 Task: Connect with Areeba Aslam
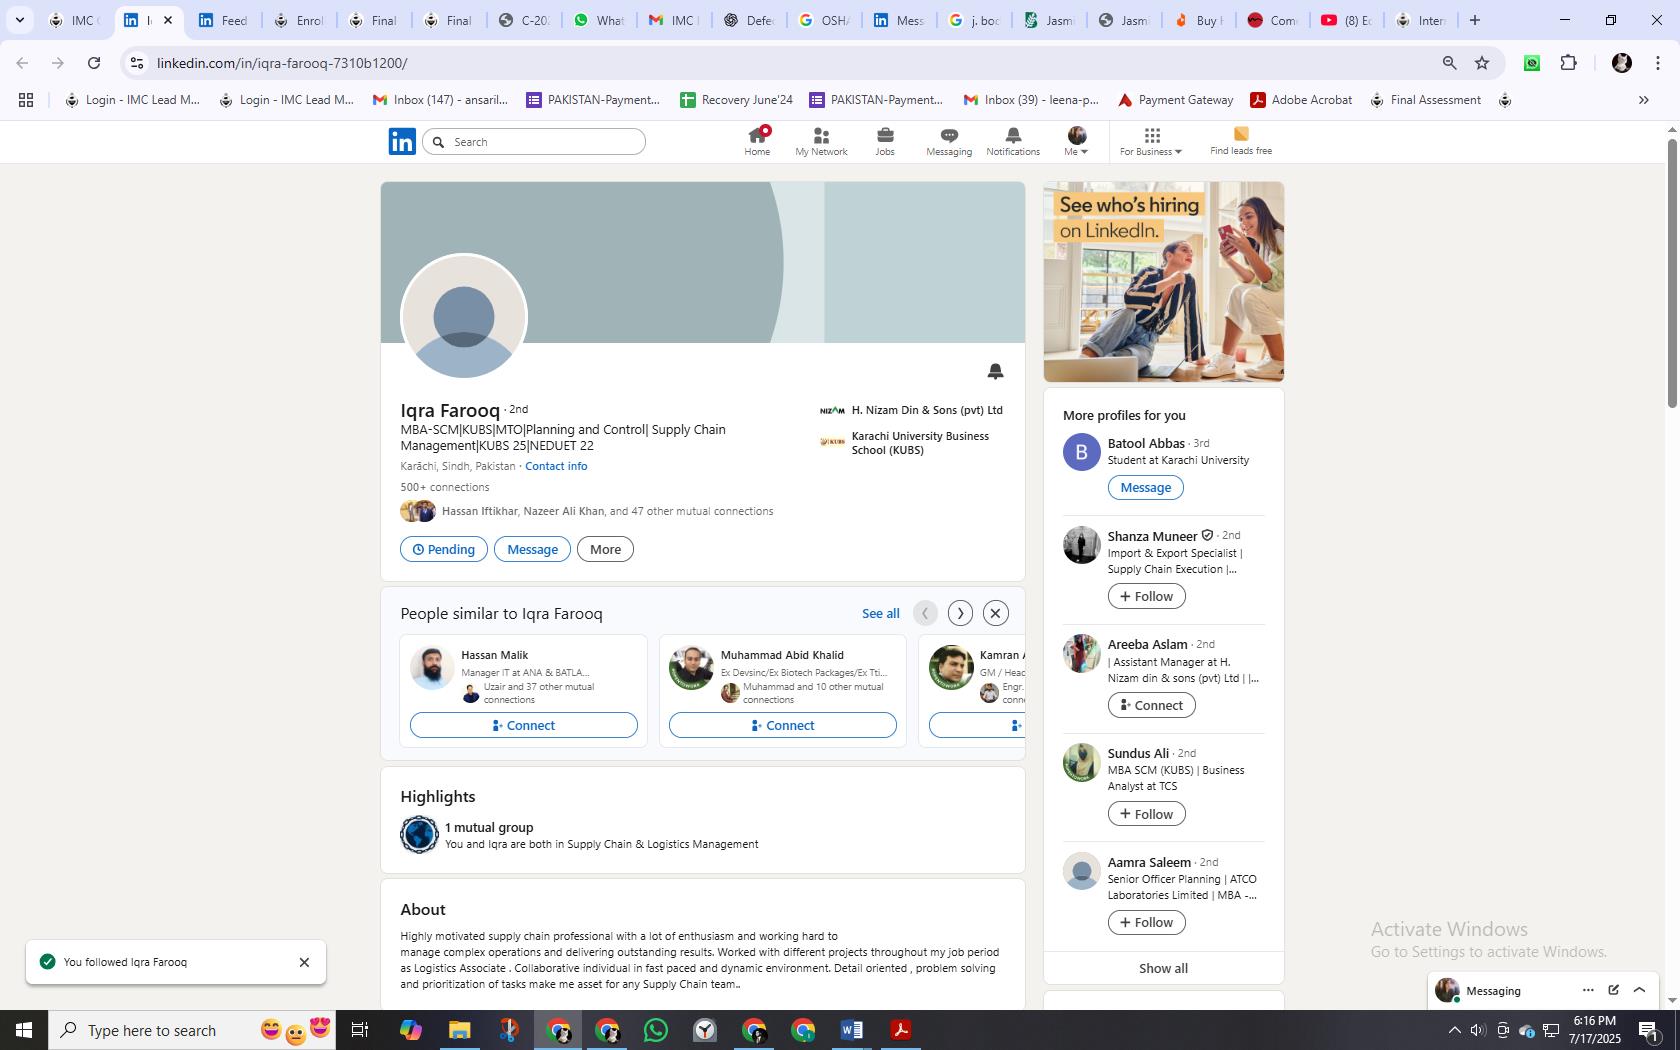coord(1151,705)
